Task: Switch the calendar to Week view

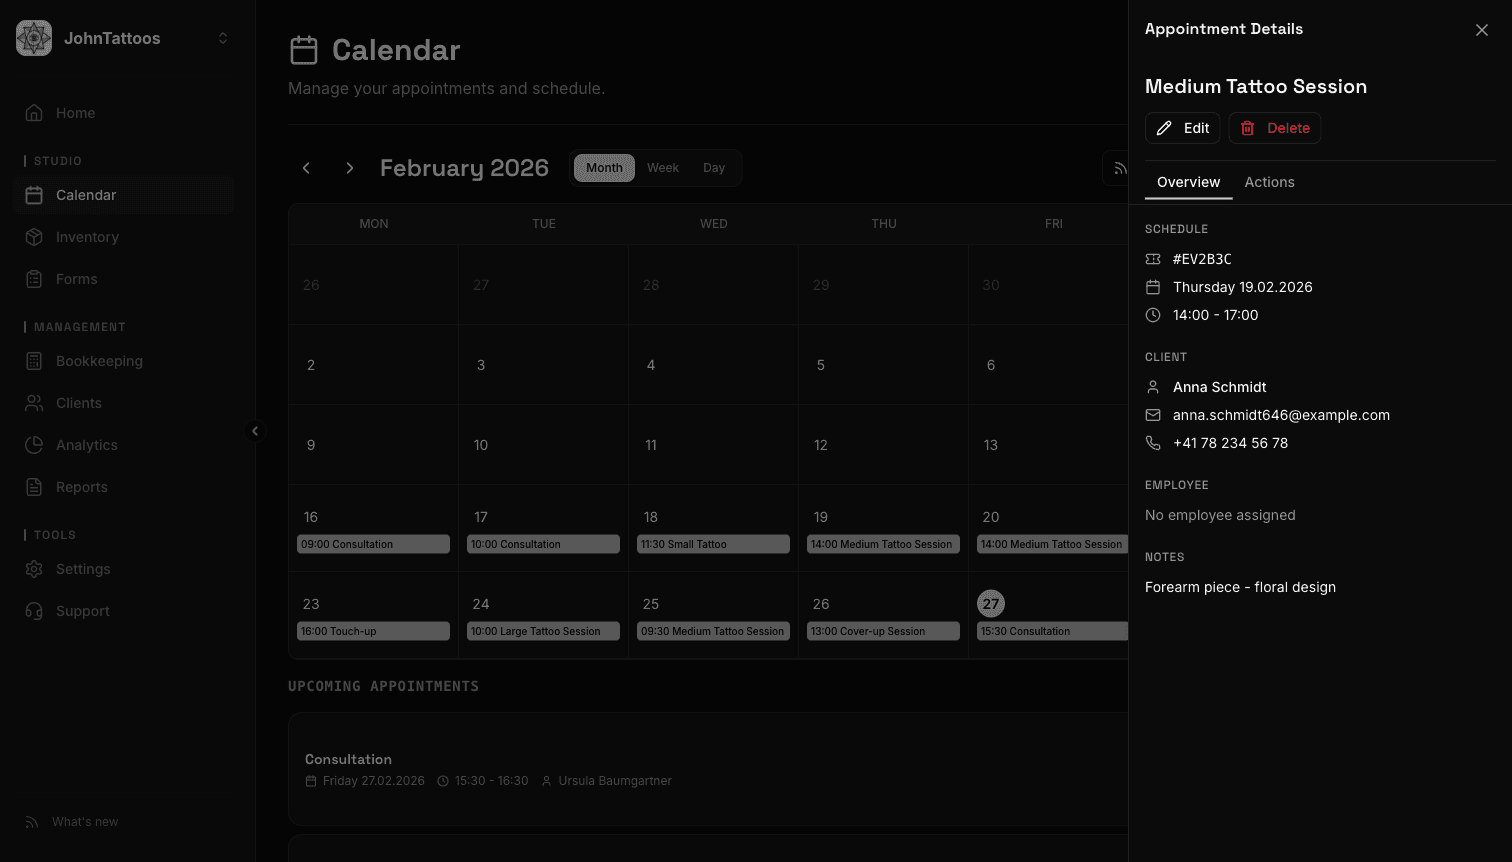Action: pyautogui.click(x=663, y=168)
